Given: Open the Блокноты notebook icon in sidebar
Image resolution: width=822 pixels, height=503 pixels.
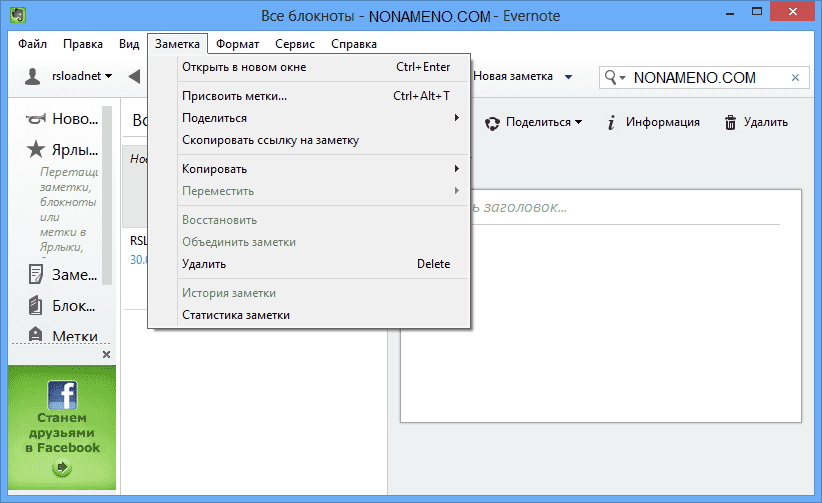Looking at the screenshot, I should tap(36, 305).
